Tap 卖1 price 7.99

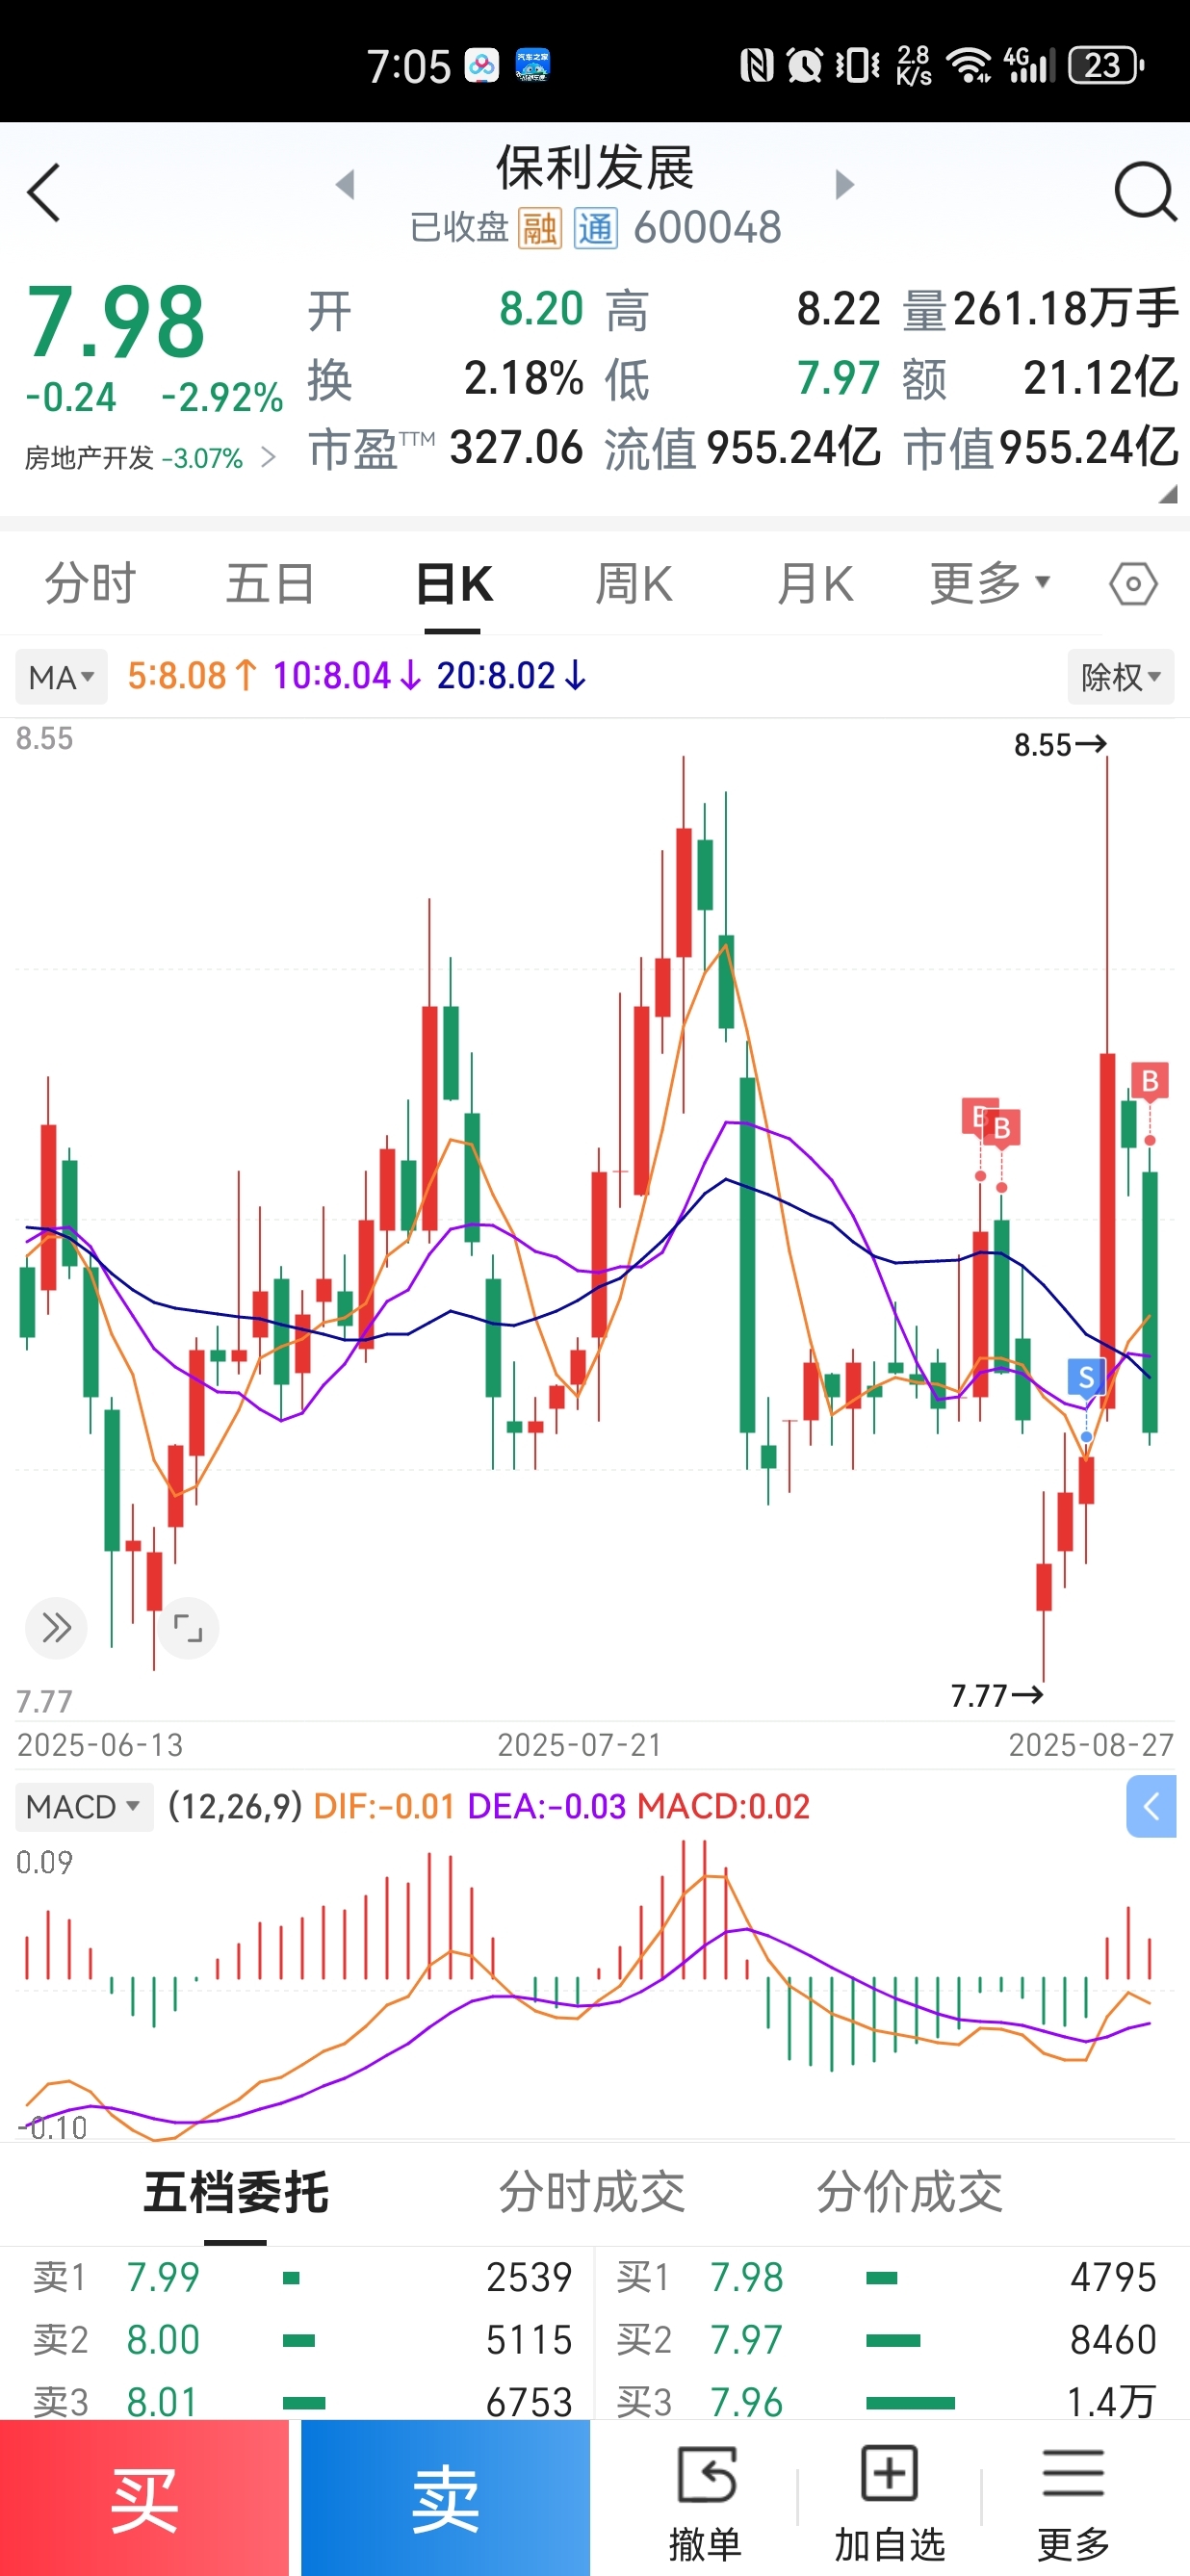(x=163, y=2278)
